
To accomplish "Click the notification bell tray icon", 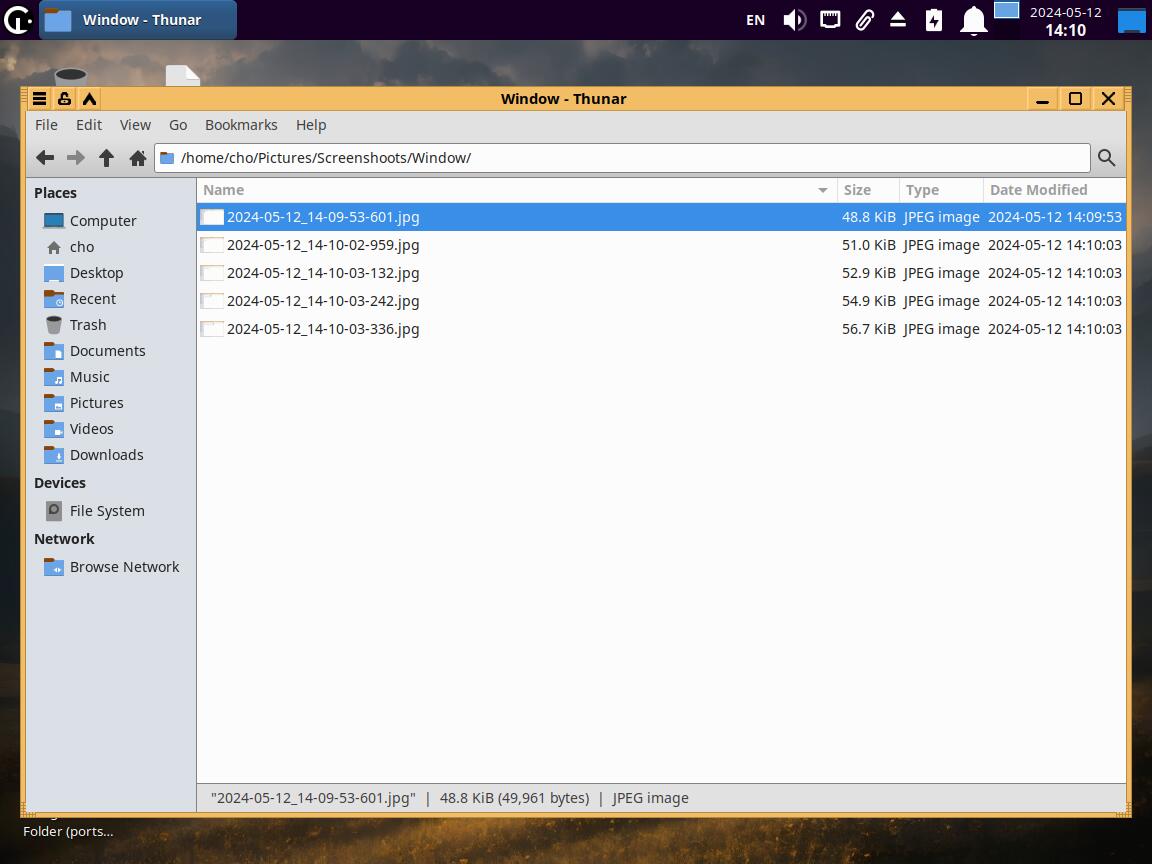I will coord(973,20).
